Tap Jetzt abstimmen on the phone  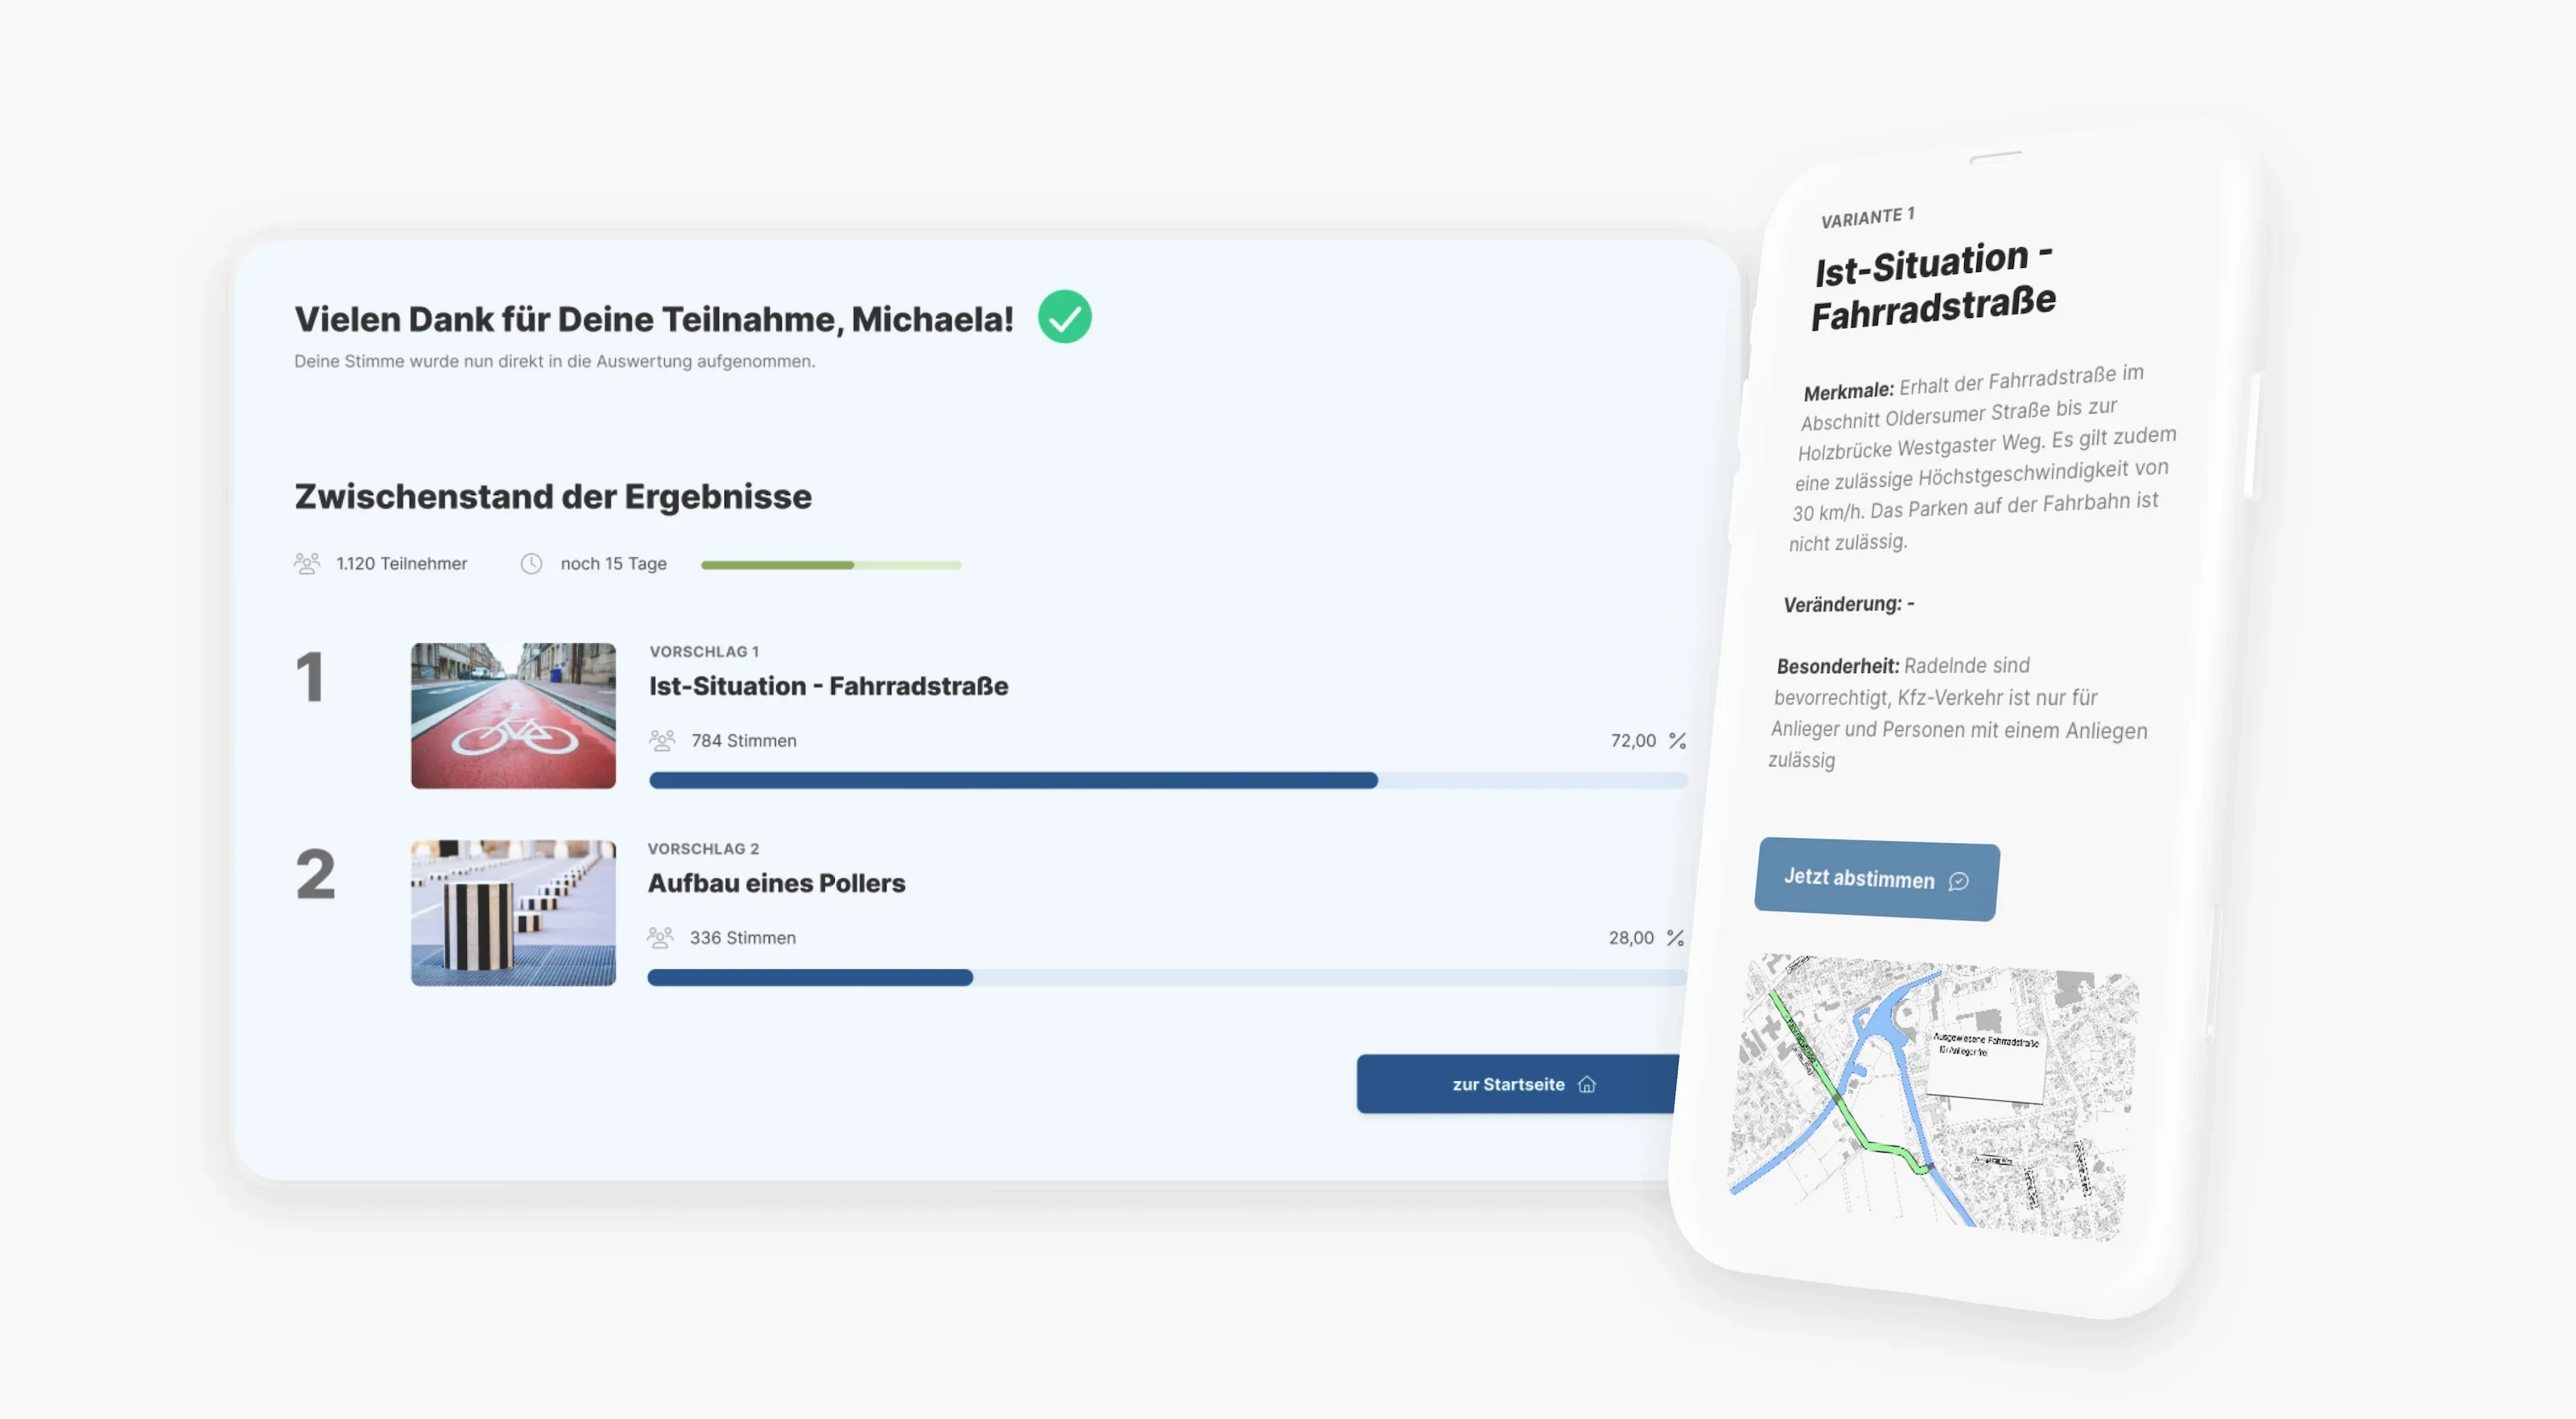coord(1876,879)
